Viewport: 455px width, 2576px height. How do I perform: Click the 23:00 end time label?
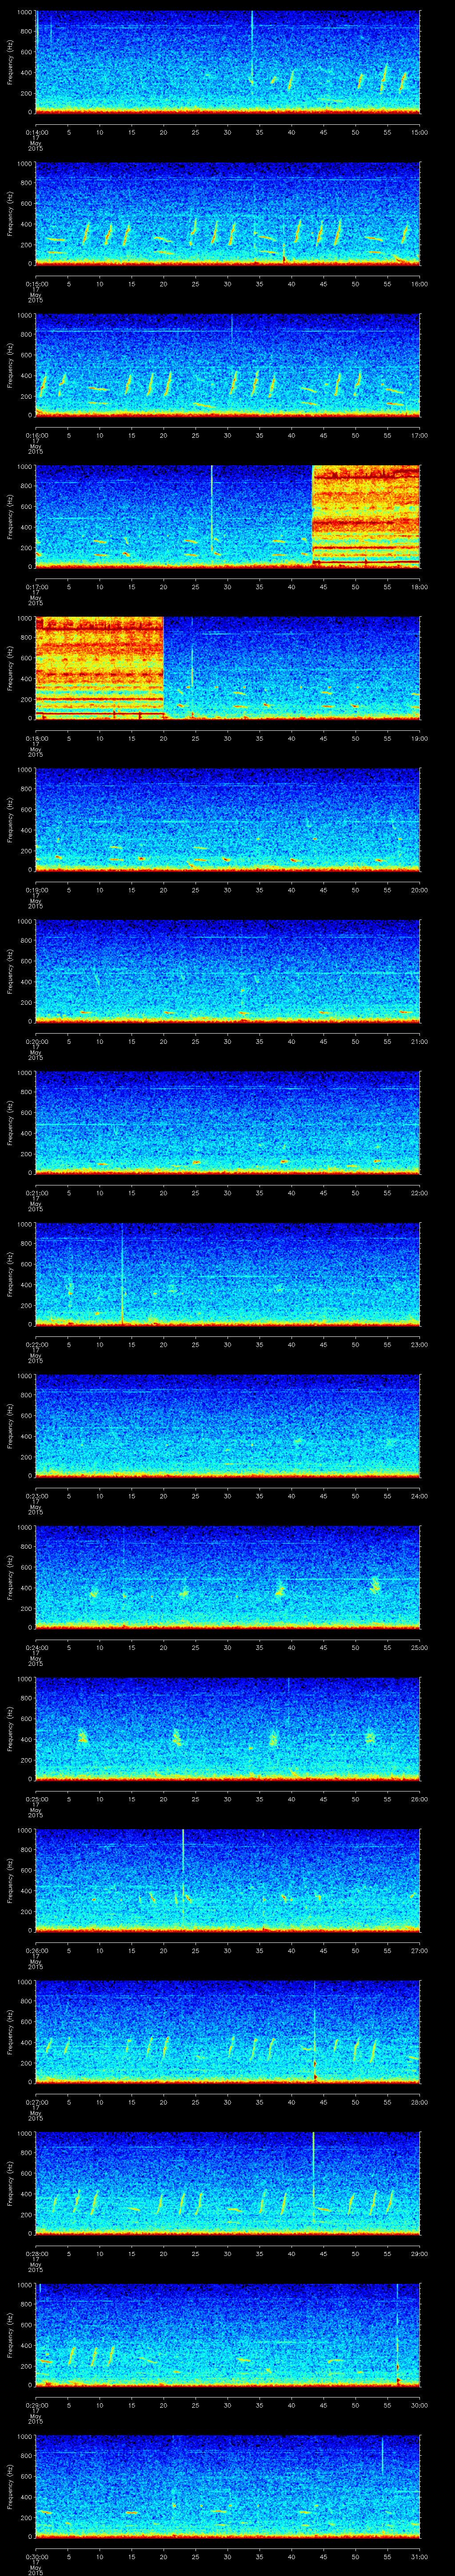419,1344
